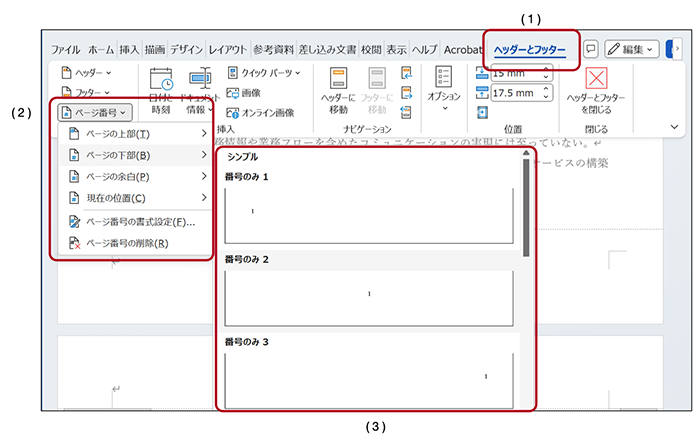The height and width of the screenshot is (445, 700).
Task: Expand the フッター dropdown
Action: pyautogui.click(x=85, y=92)
